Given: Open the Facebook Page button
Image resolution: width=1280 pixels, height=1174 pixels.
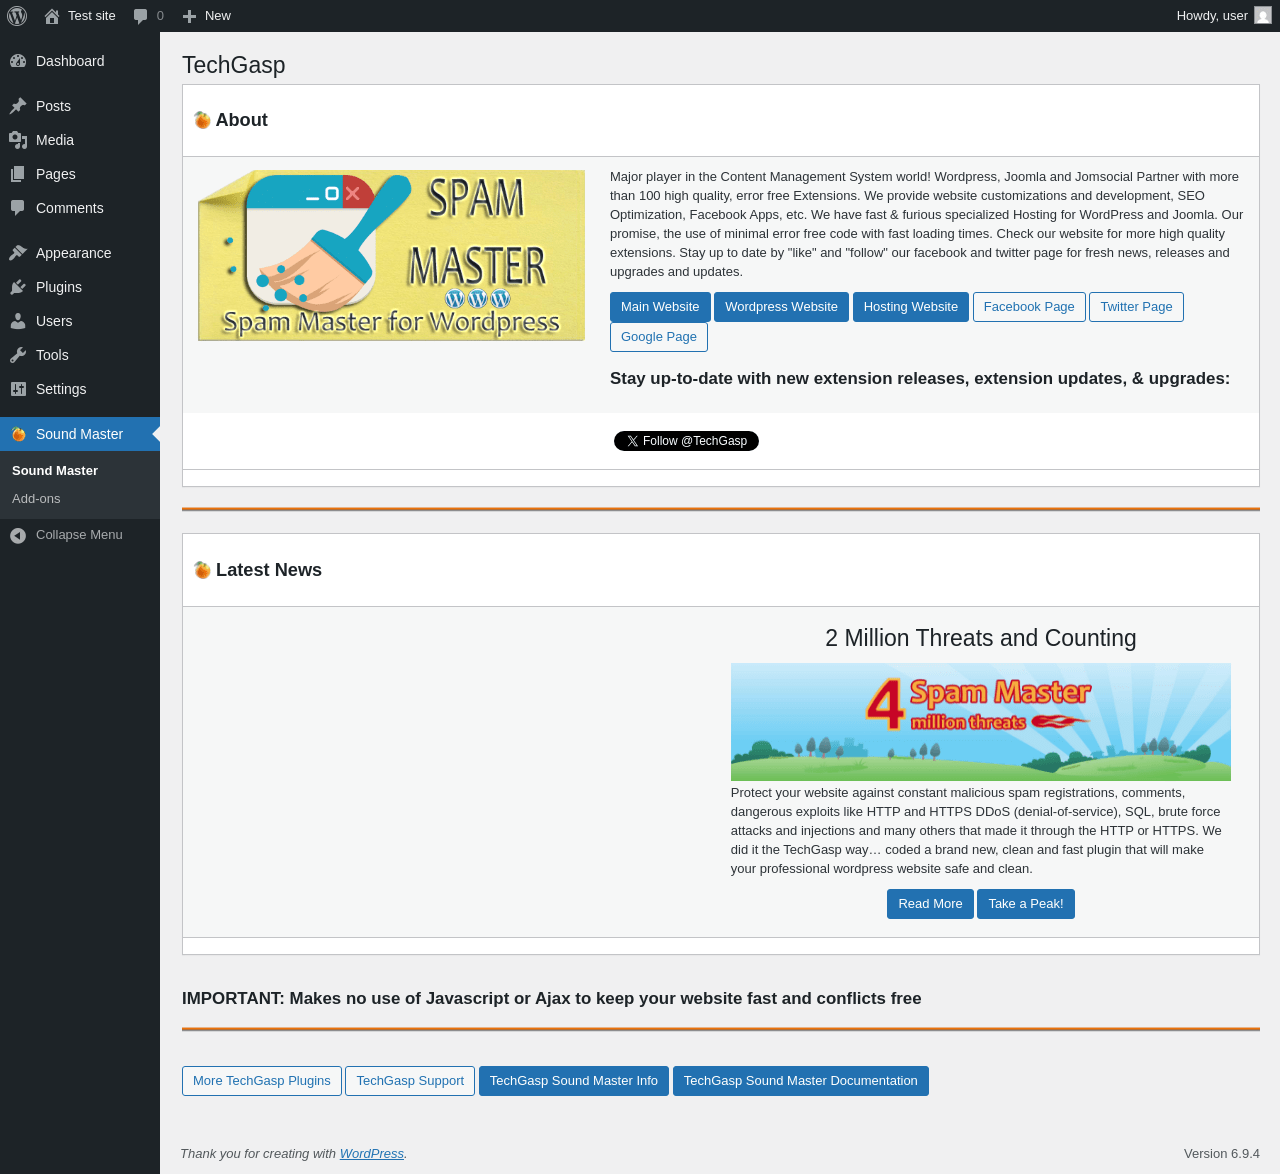Looking at the screenshot, I should point(1029,307).
